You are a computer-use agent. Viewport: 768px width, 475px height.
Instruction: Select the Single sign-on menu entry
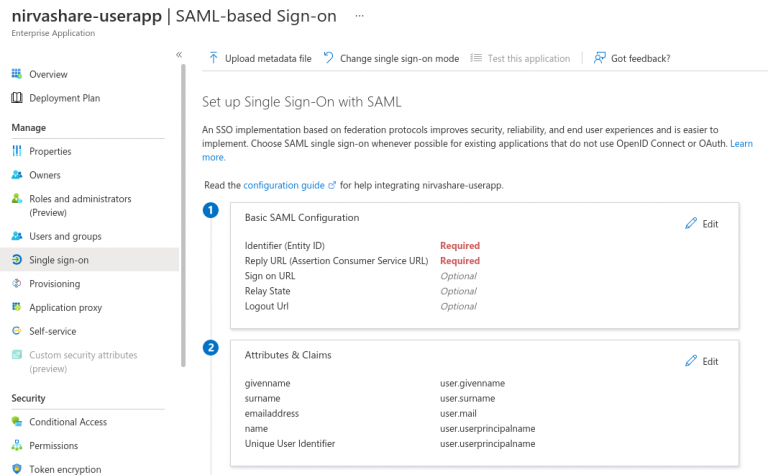[89, 260]
